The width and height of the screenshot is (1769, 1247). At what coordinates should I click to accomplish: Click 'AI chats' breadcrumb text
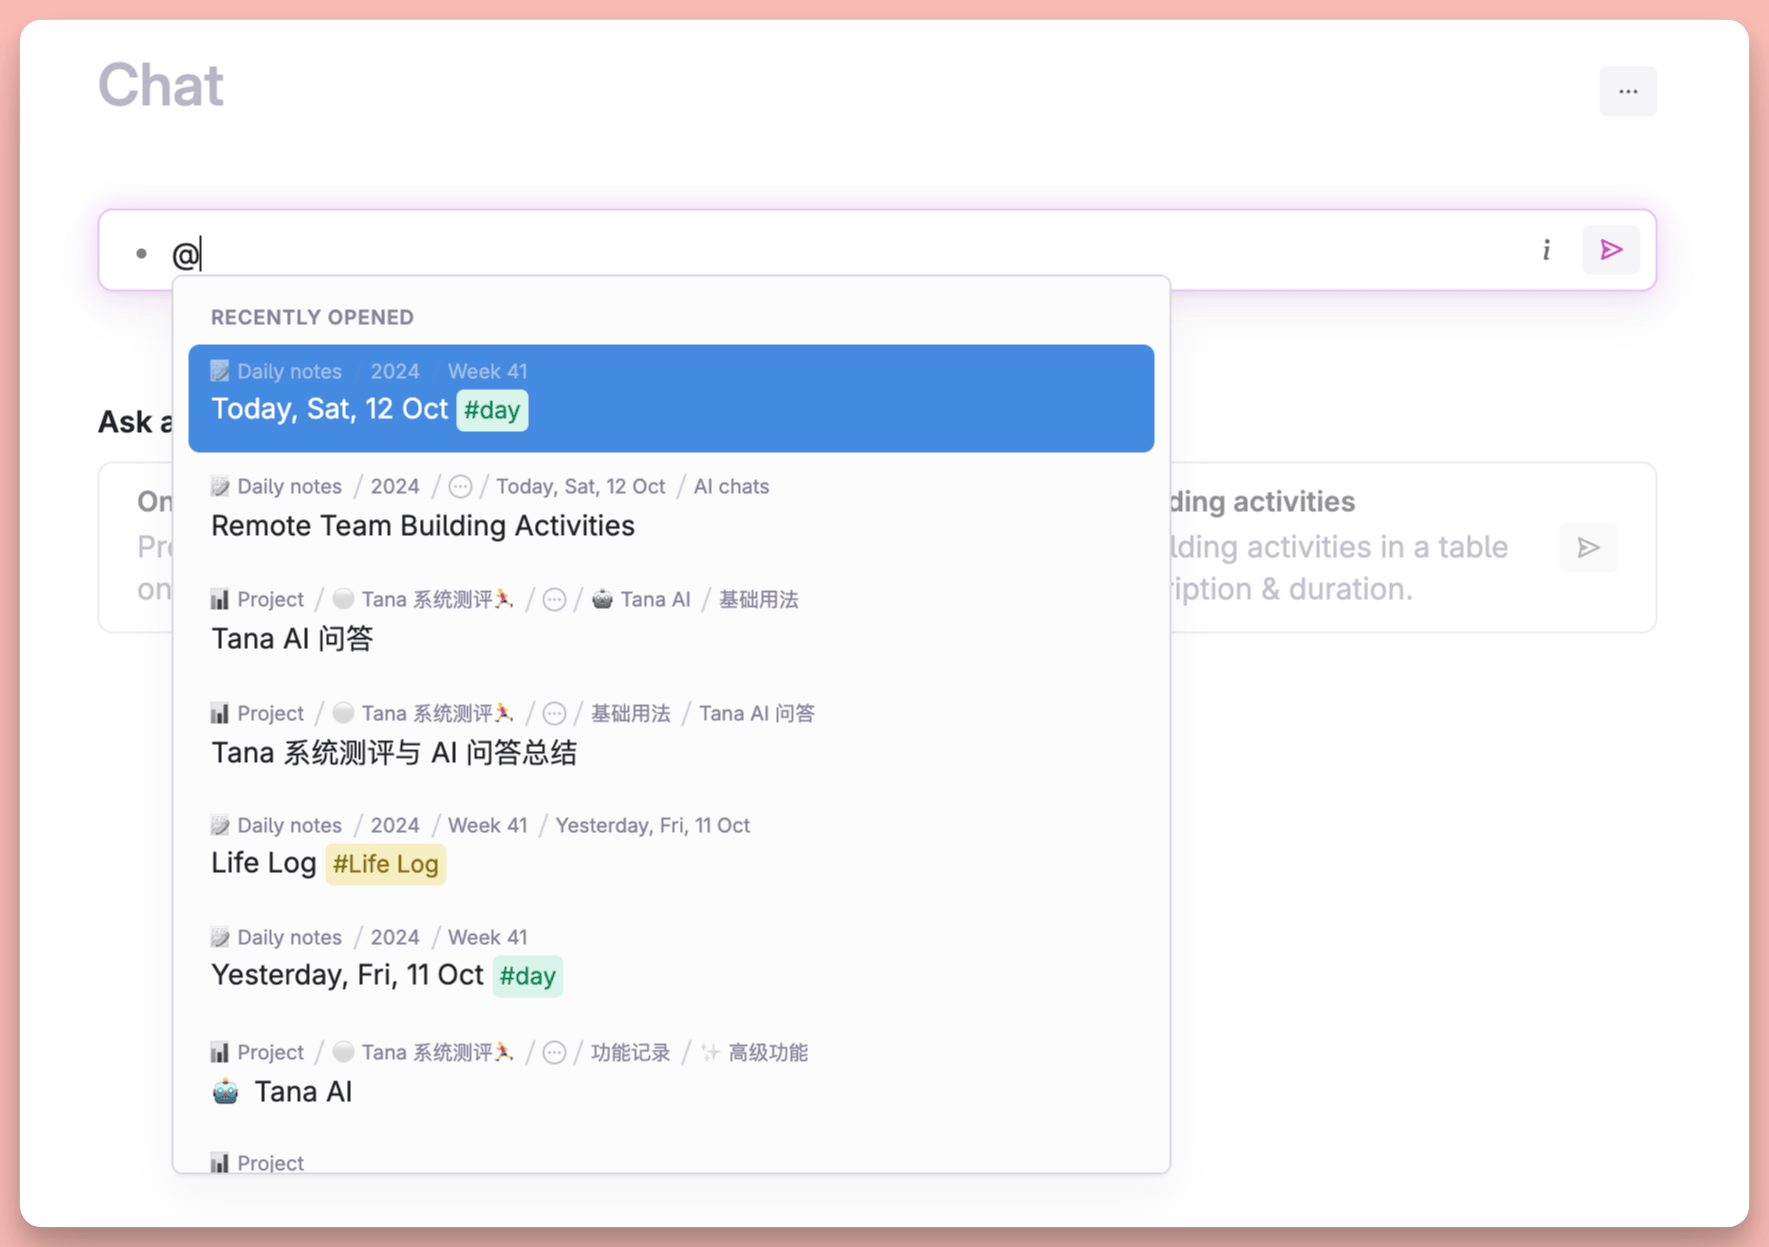(x=731, y=487)
